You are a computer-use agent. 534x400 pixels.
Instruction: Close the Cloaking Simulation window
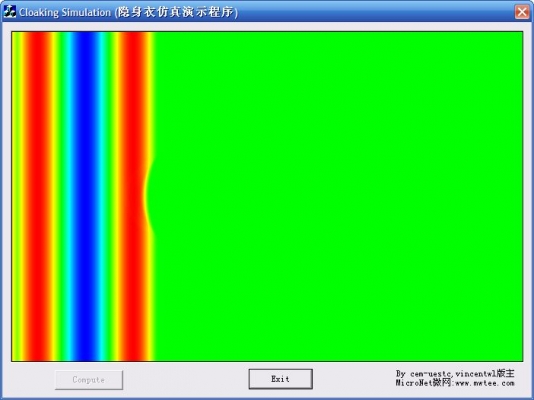click(522, 12)
